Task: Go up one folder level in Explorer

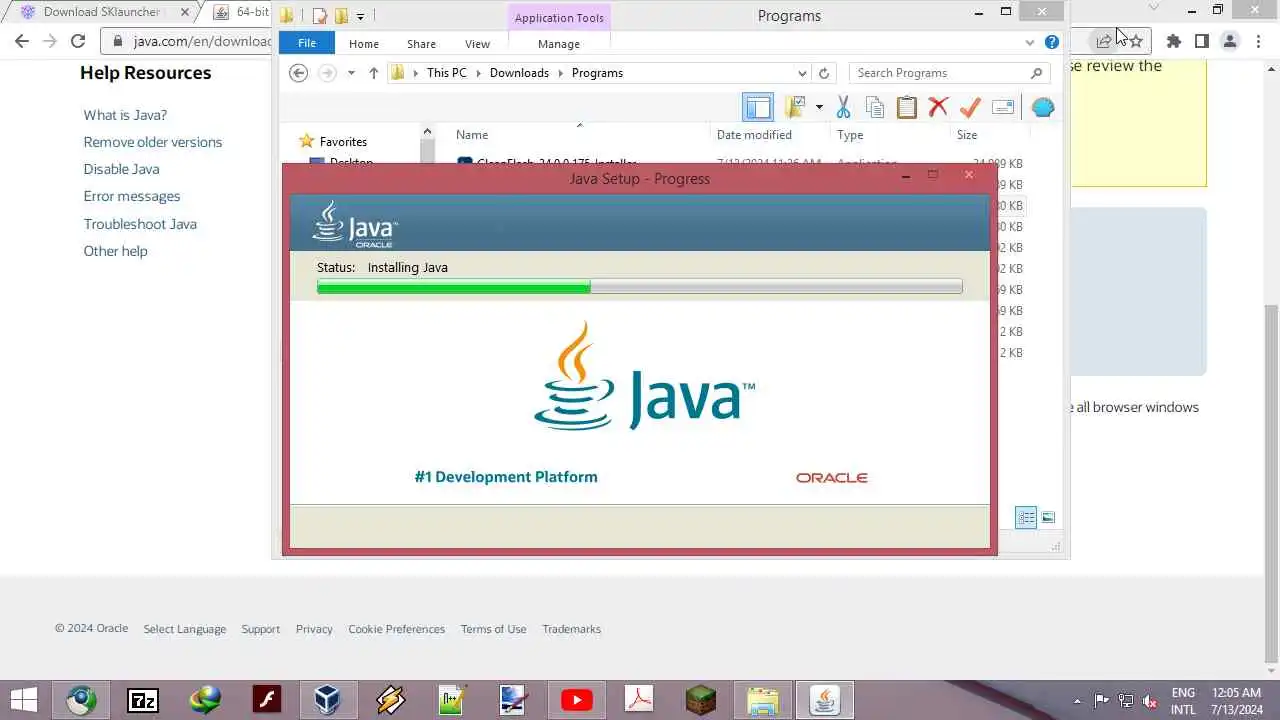Action: coord(374,73)
